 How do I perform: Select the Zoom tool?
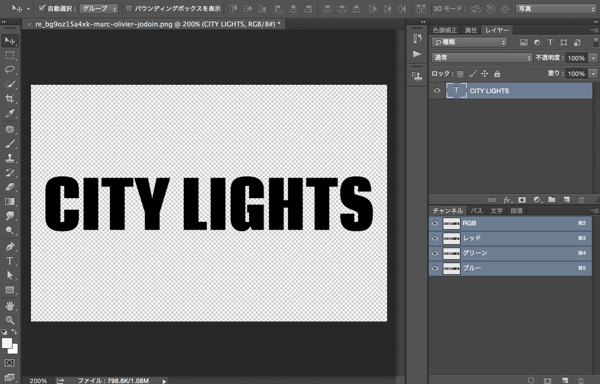coord(10,320)
